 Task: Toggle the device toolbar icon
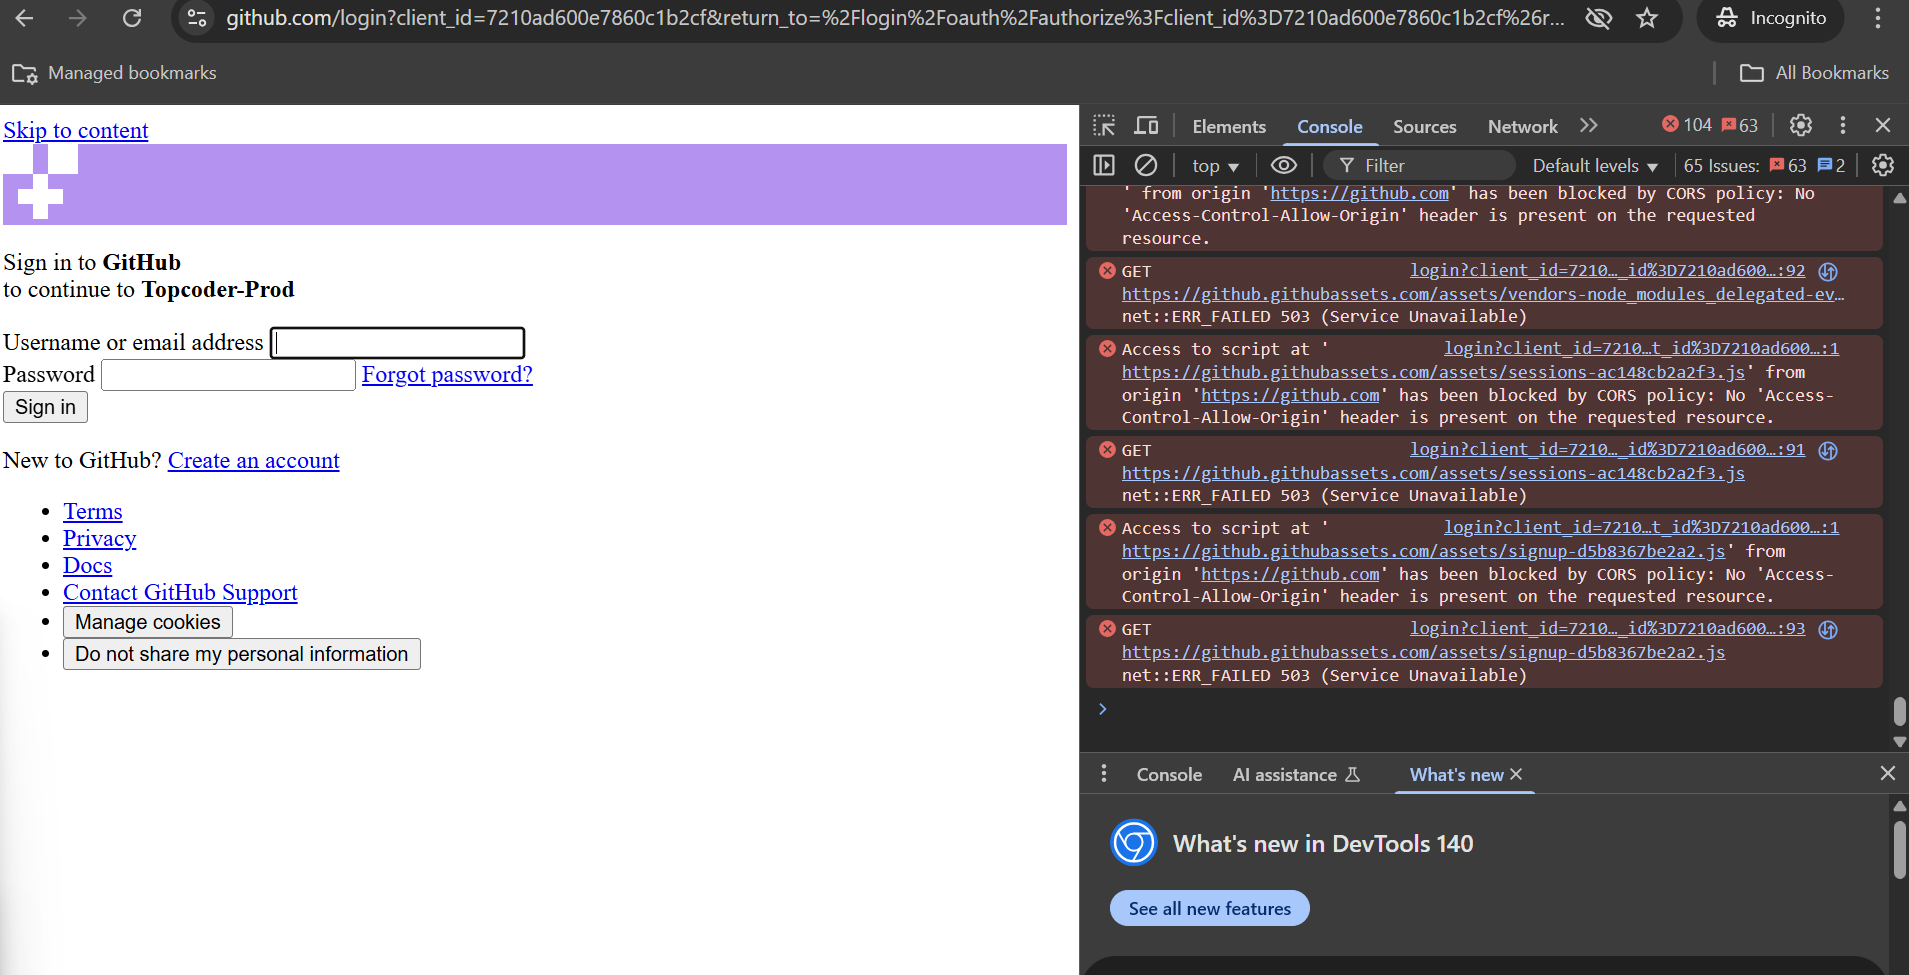coord(1146,126)
